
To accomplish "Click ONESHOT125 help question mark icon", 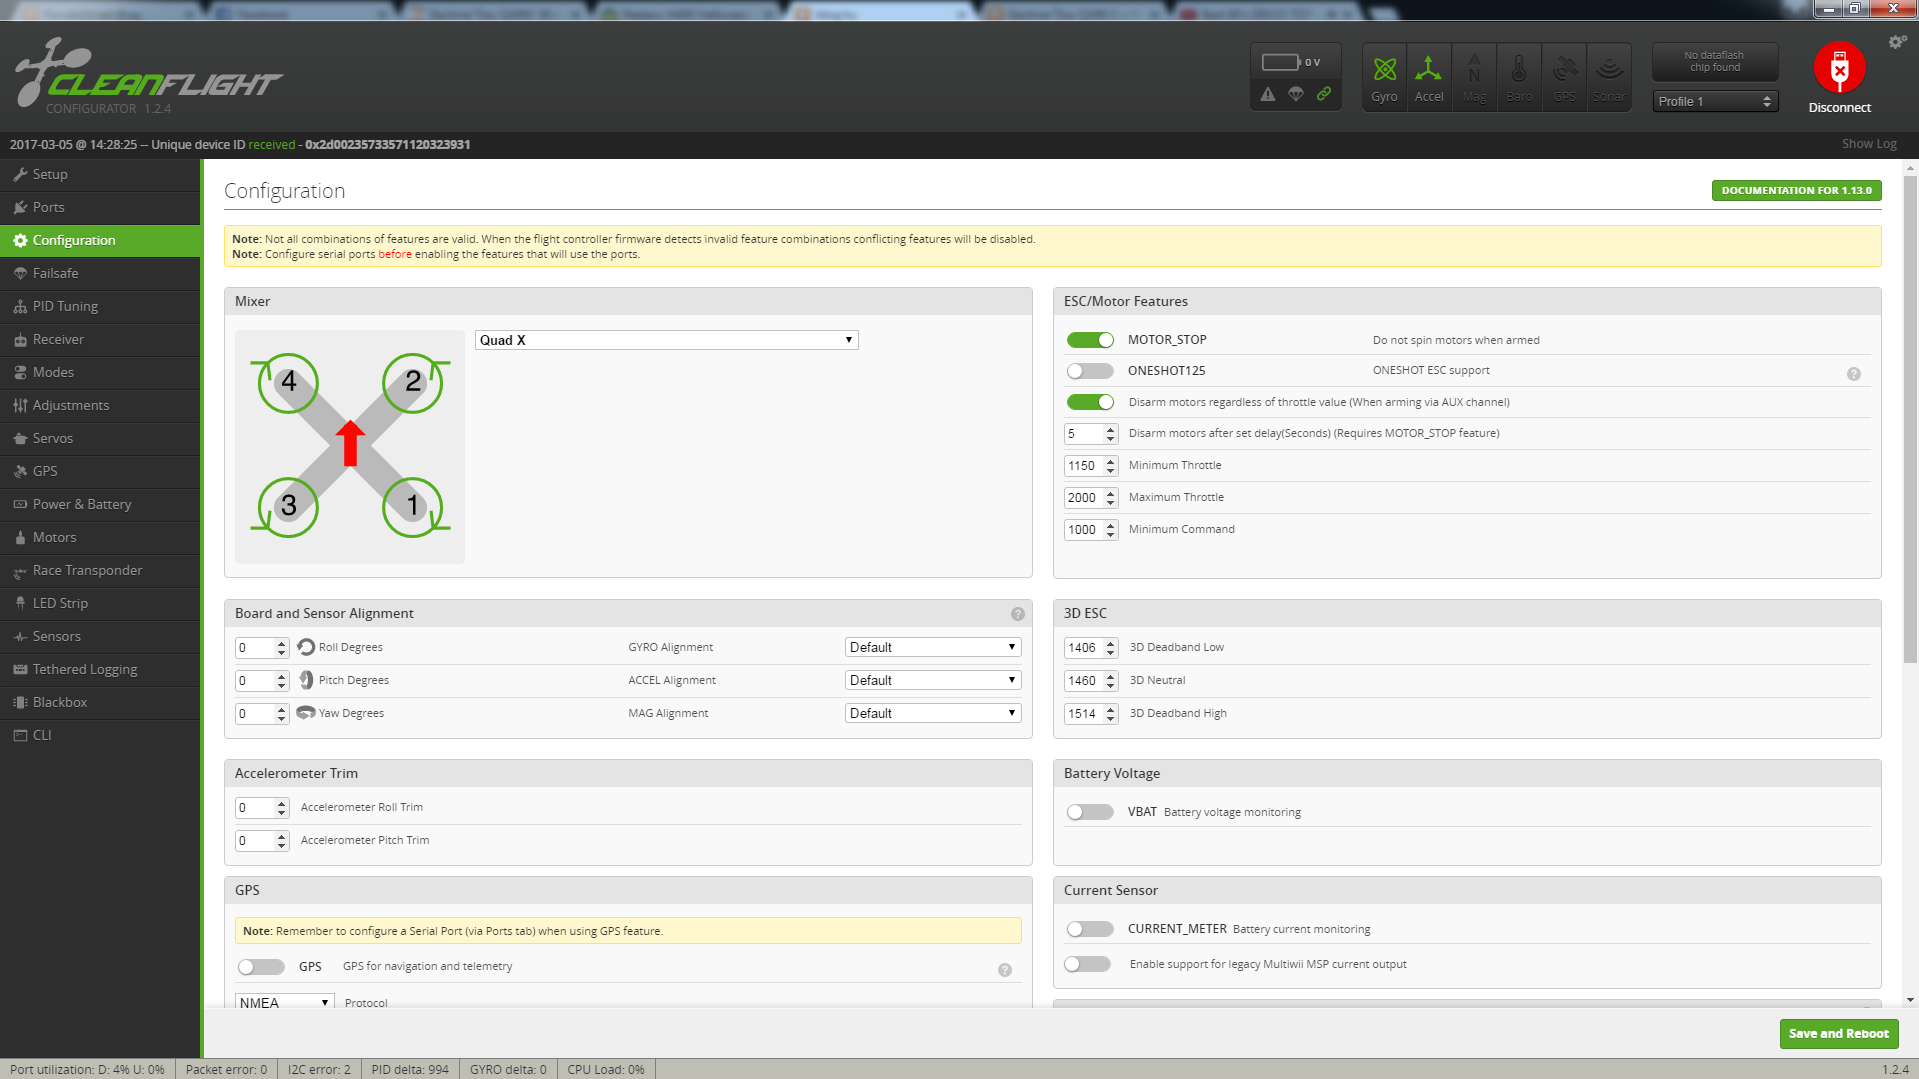I will (1853, 374).
